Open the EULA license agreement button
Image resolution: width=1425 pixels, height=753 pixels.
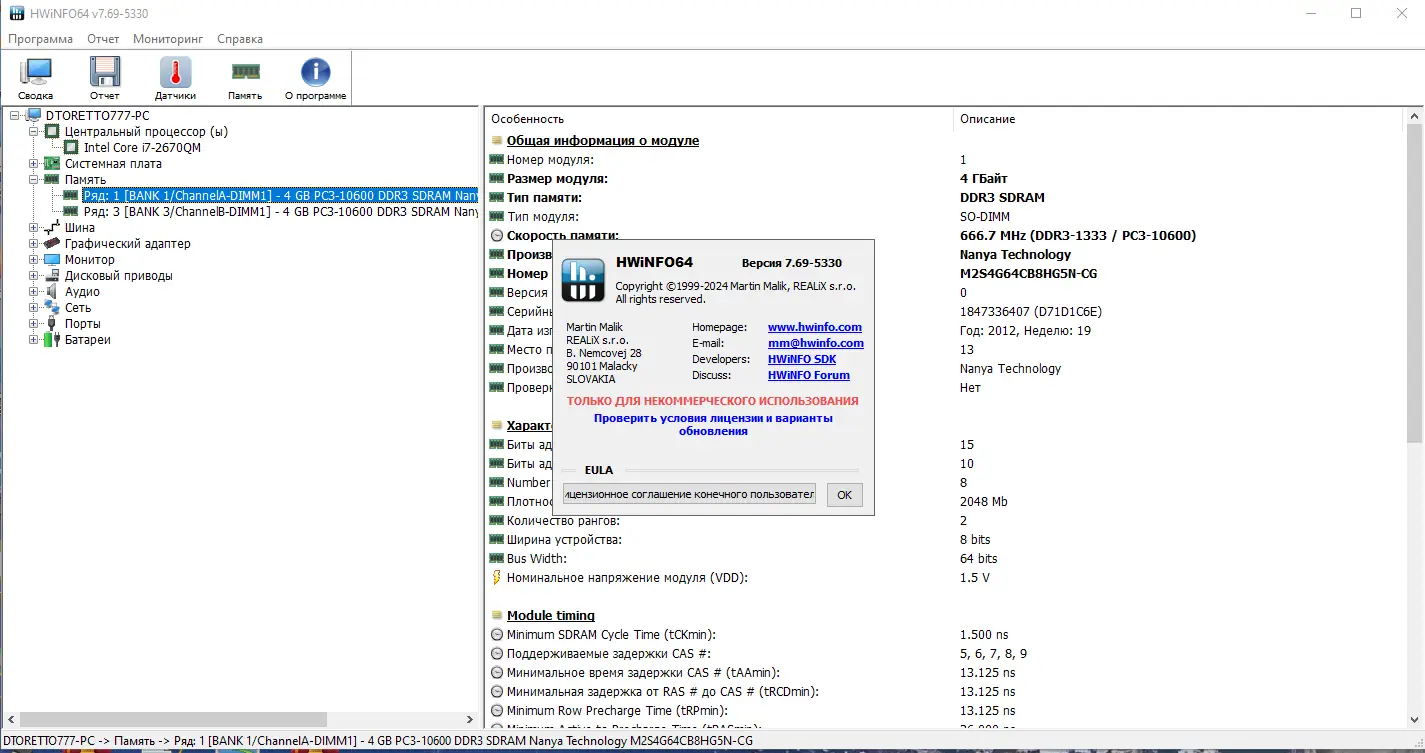(x=689, y=494)
